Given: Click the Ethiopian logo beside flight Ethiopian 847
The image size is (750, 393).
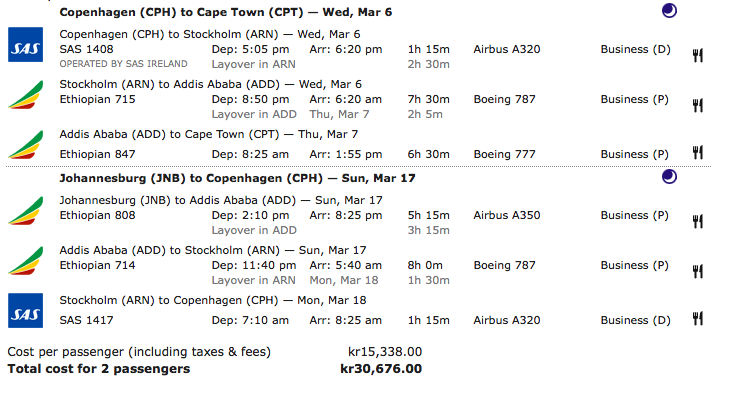Looking at the screenshot, I should pyautogui.click(x=25, y=145).
